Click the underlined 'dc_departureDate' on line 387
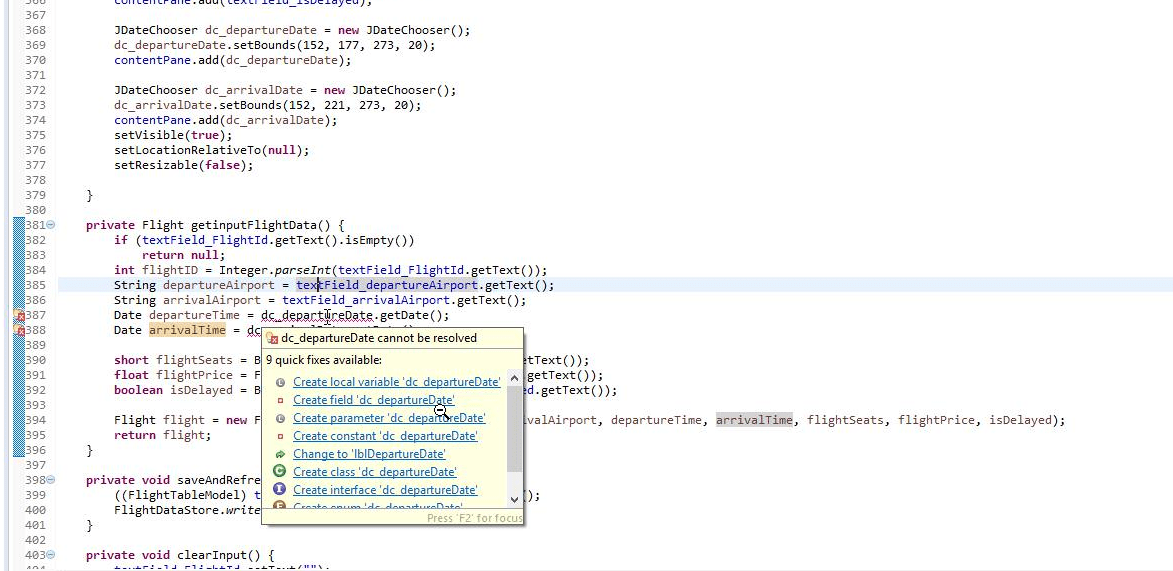The width and height of the screenshot is (1173, 571). click(316, 315)
